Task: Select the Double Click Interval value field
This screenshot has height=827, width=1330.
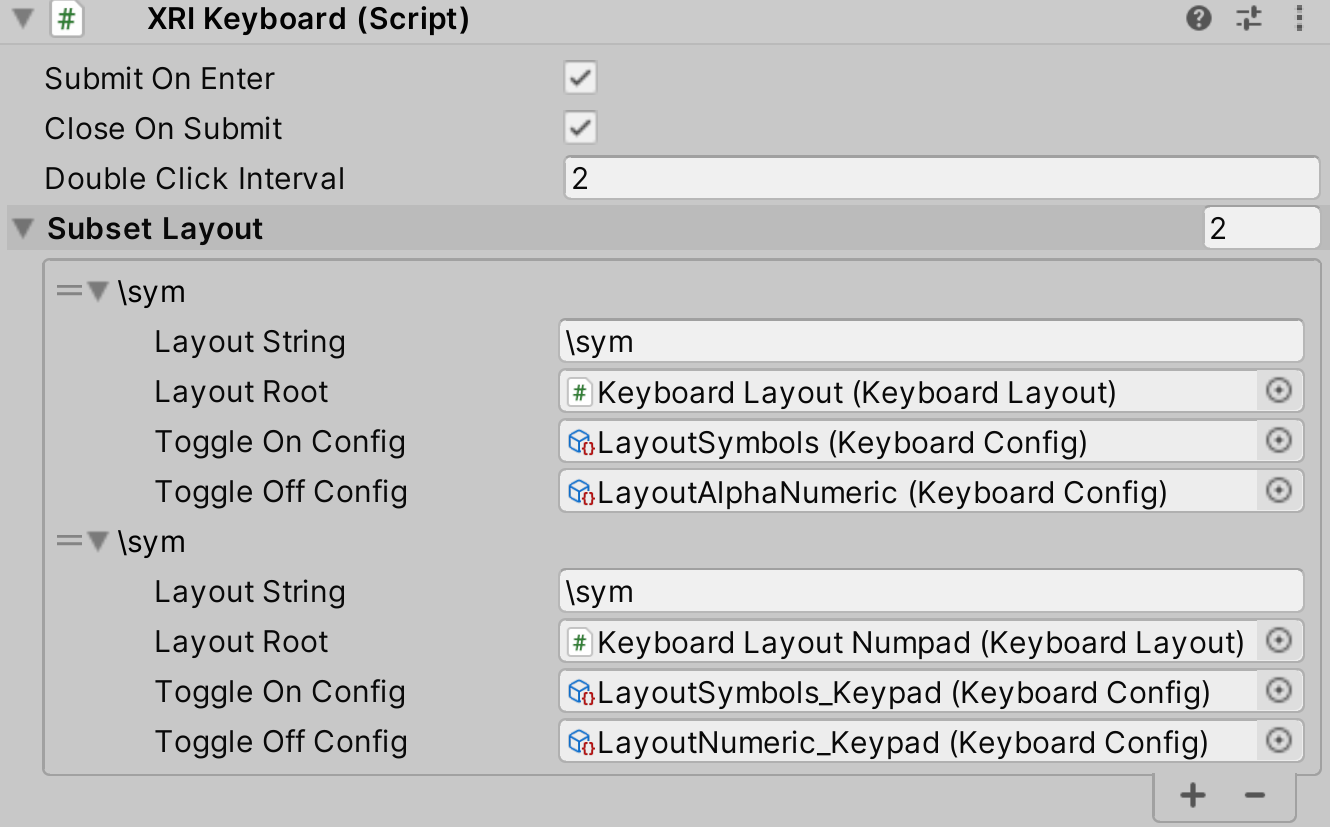Action: click(940, 178)
